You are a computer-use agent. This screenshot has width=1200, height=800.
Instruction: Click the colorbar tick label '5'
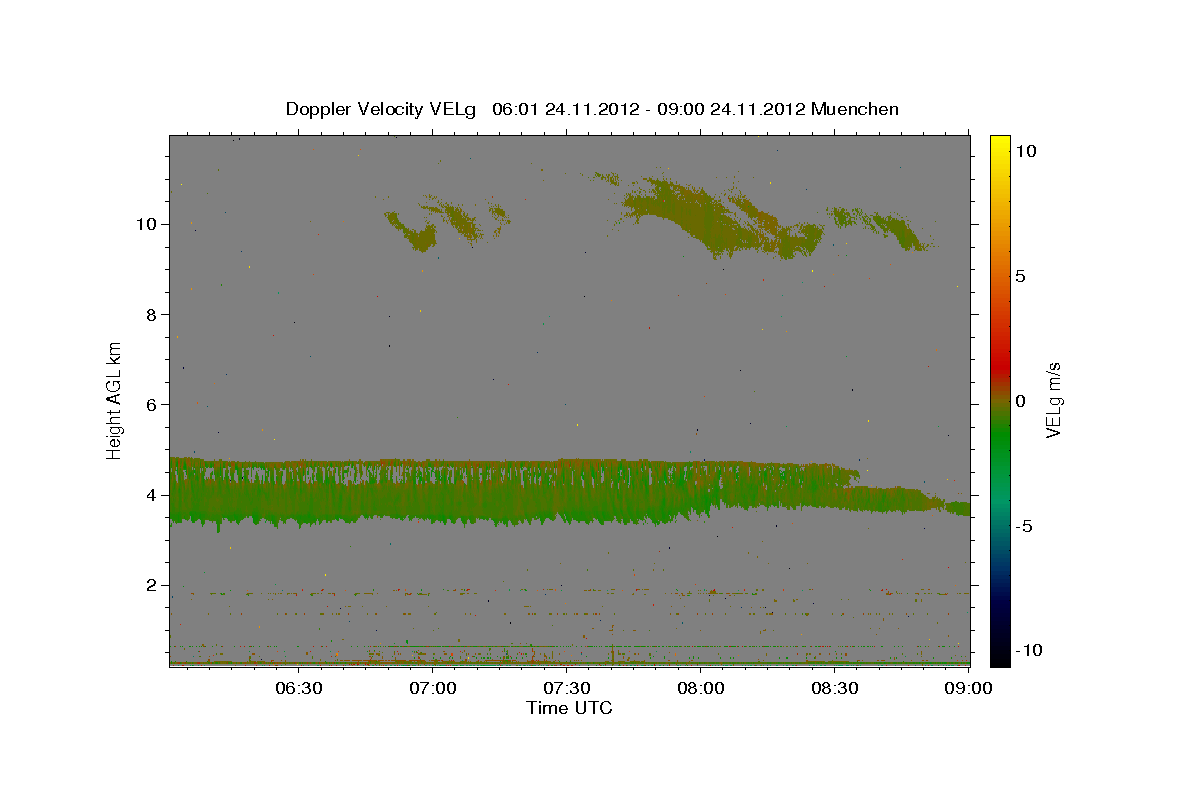point(1020,276)
